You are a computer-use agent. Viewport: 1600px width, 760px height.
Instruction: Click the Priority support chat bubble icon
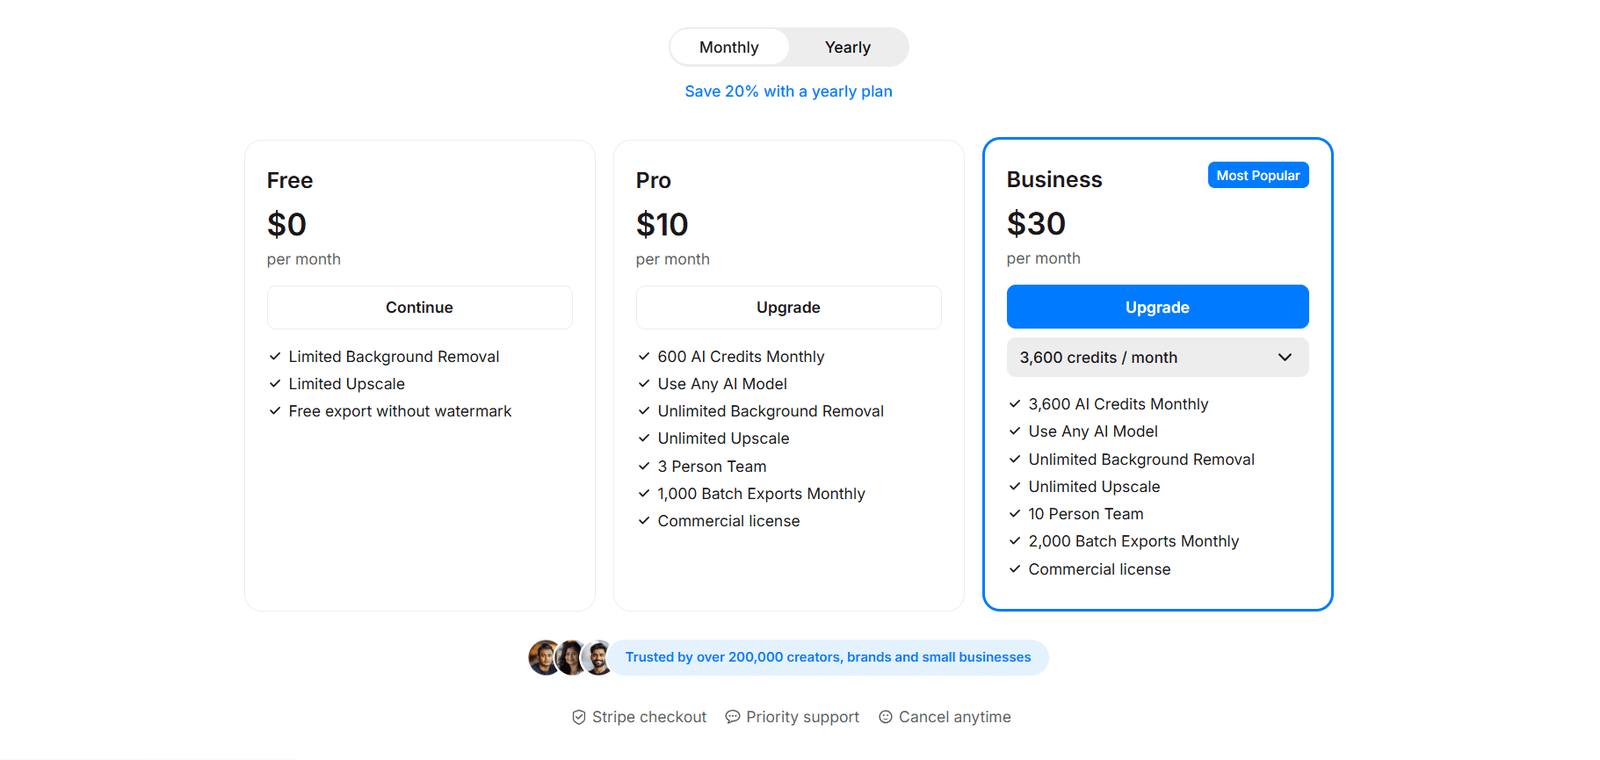pyautogui.click(x=733, y=717)
